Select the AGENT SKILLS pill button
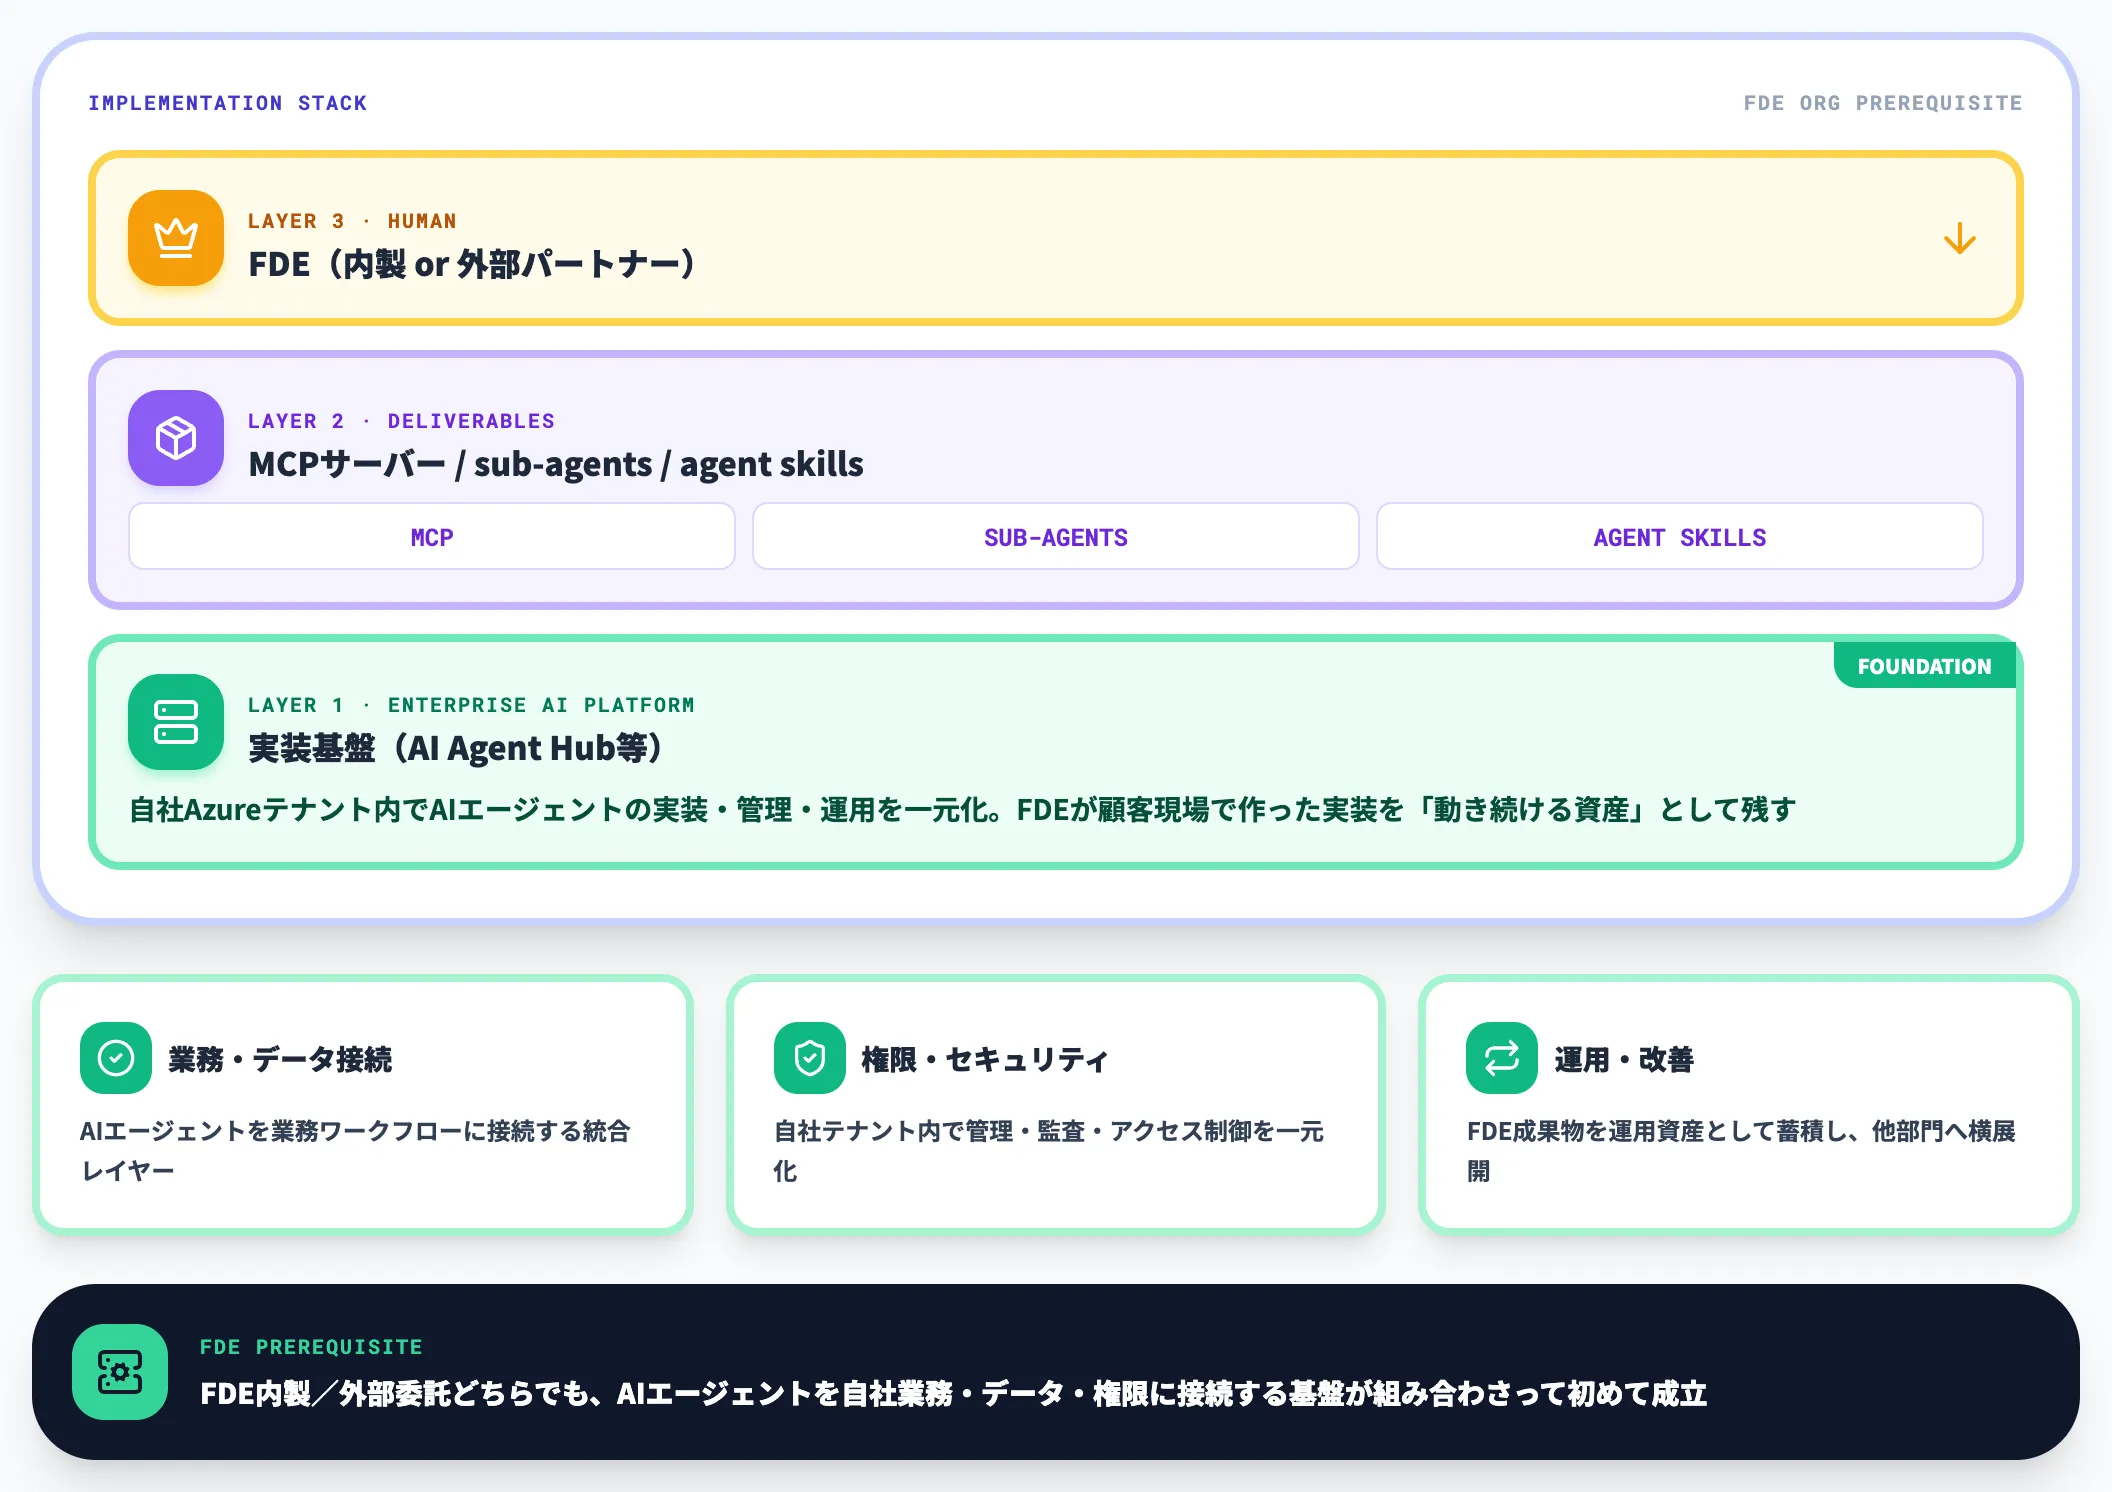This screenshot has height=1492, width=2112. [1680, 537]
